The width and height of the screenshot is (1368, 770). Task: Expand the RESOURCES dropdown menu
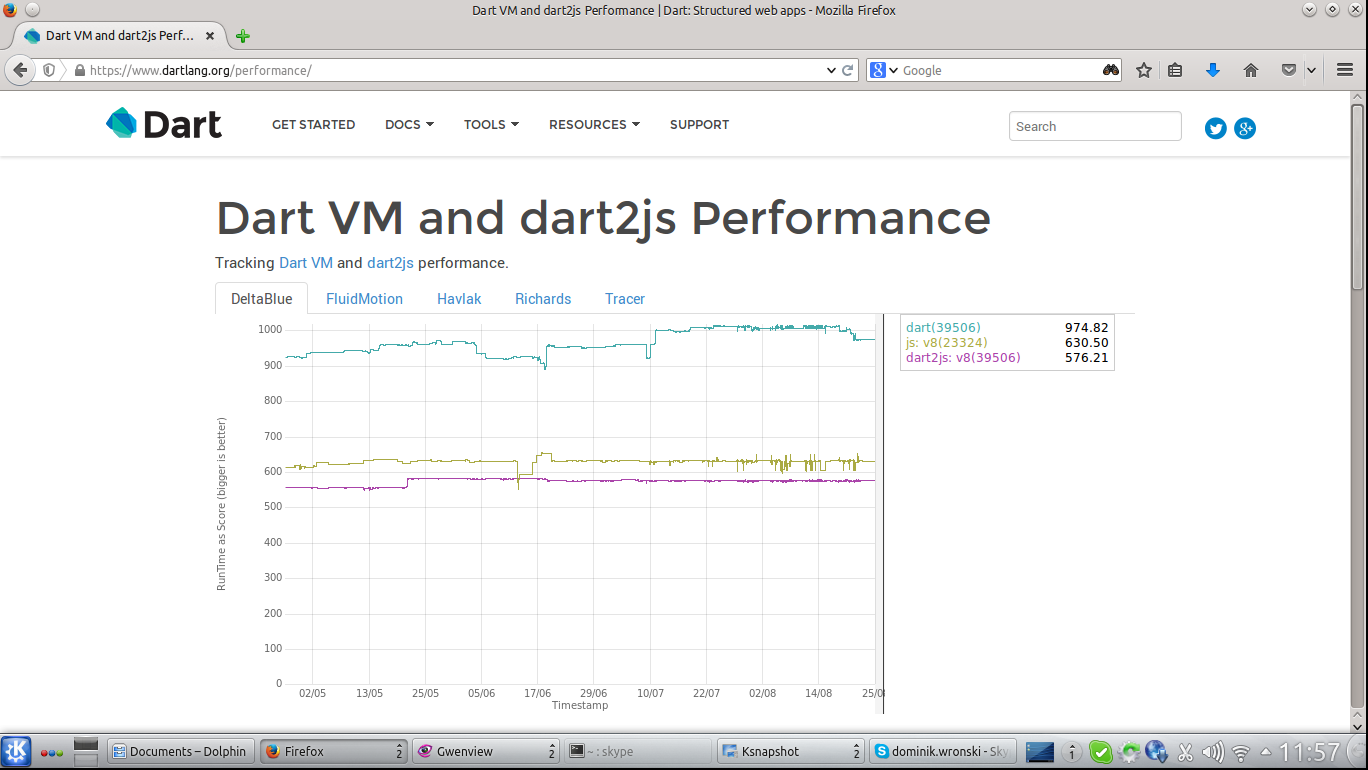pyautogui.click(x=594, y=125)
